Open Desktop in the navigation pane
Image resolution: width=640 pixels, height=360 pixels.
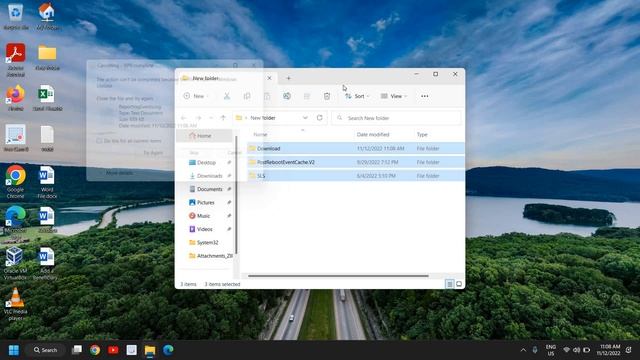point(207,162)
